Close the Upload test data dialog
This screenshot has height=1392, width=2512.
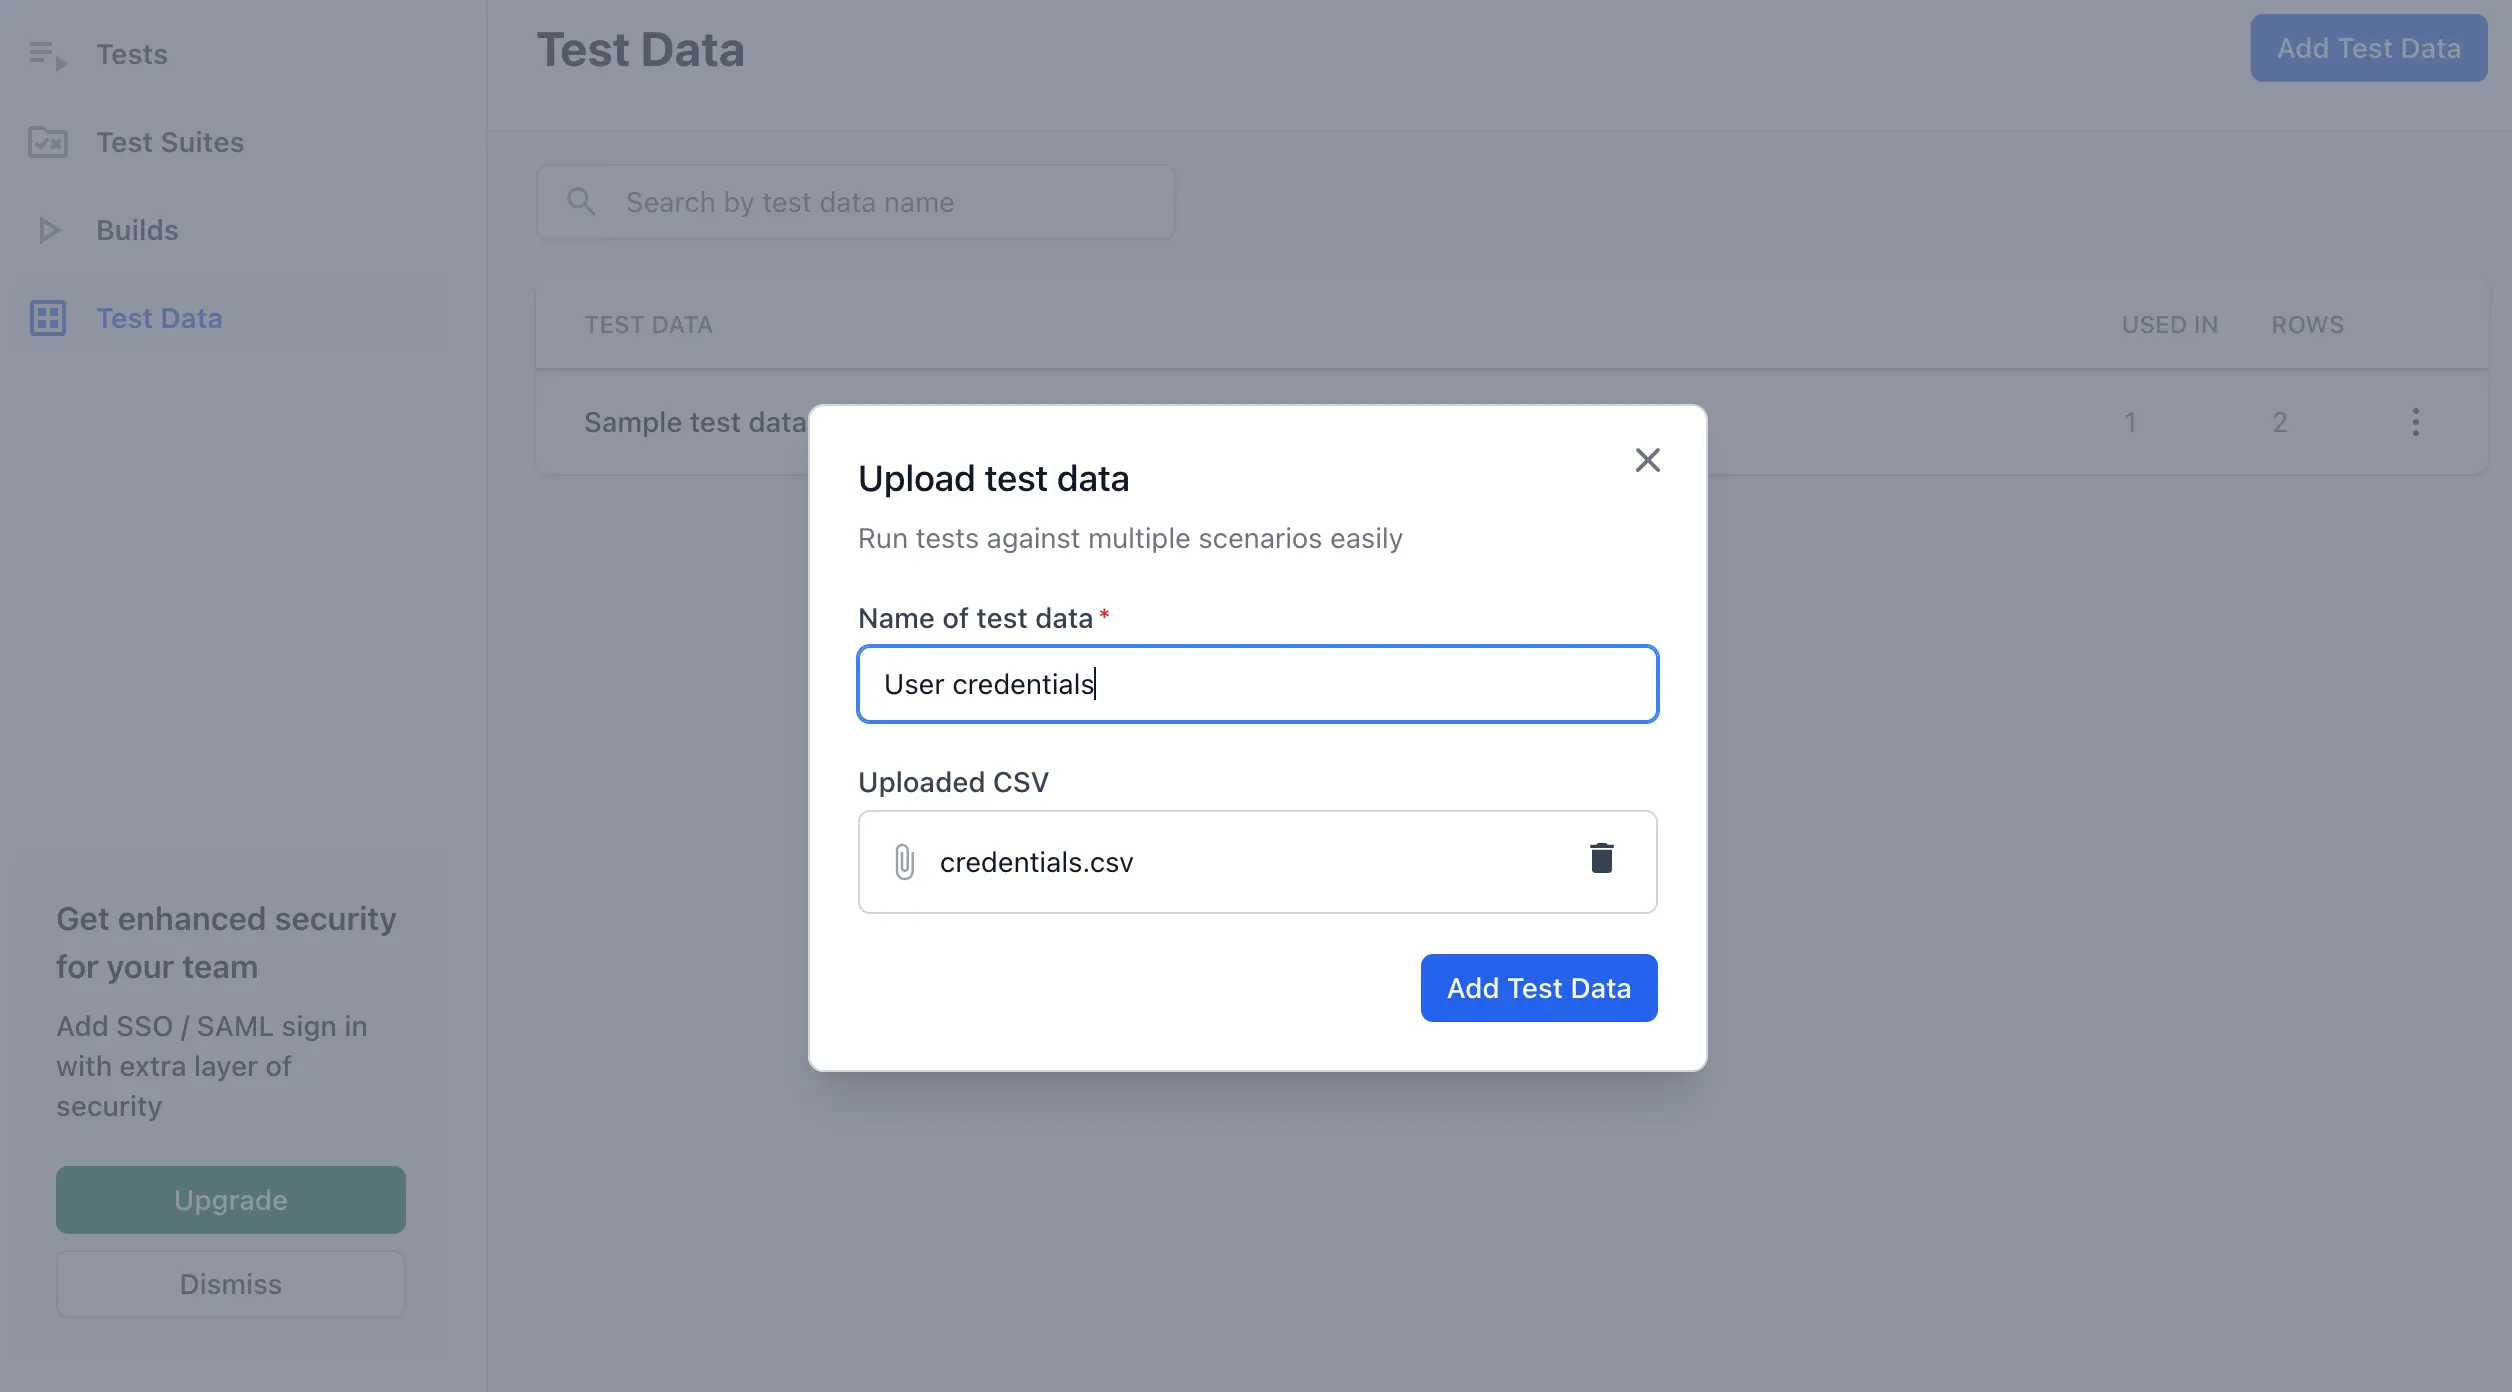[1647, 460]
